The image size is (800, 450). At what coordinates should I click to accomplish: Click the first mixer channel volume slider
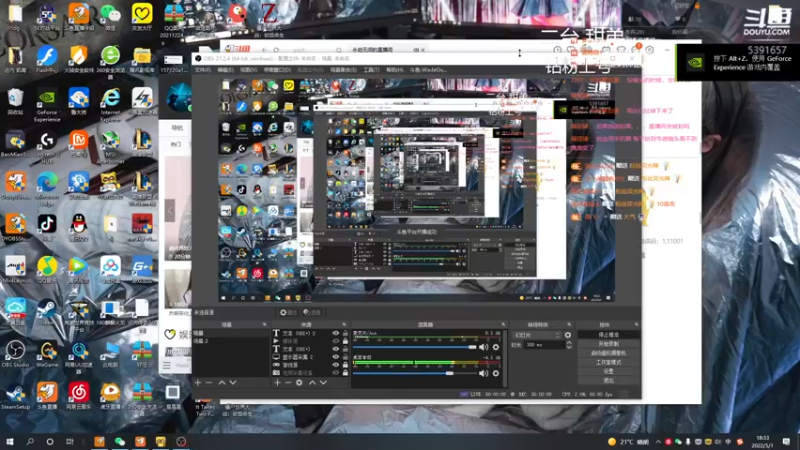point(415,347)
